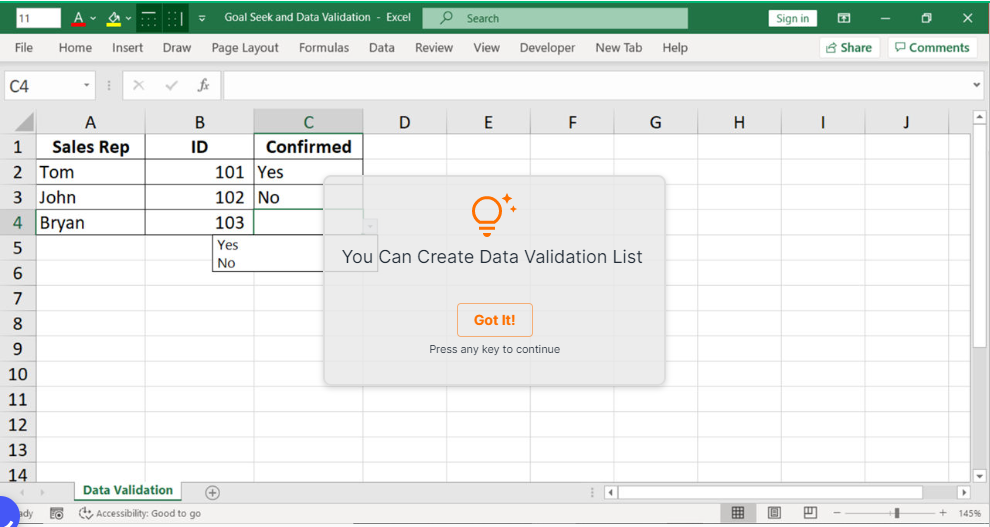
Task: Click the Share button
Action: click(847, 47)
